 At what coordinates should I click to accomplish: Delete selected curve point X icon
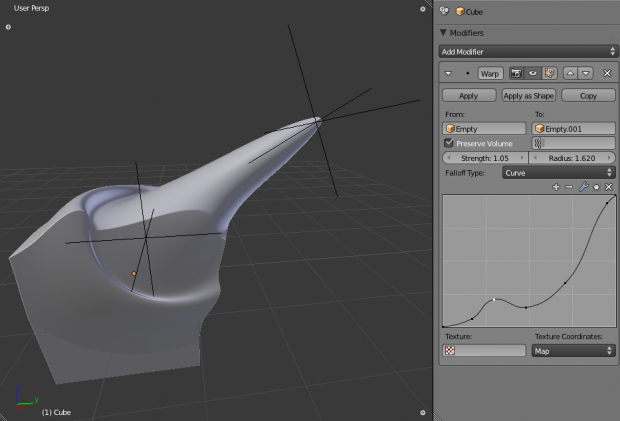[x=609, y=187]
